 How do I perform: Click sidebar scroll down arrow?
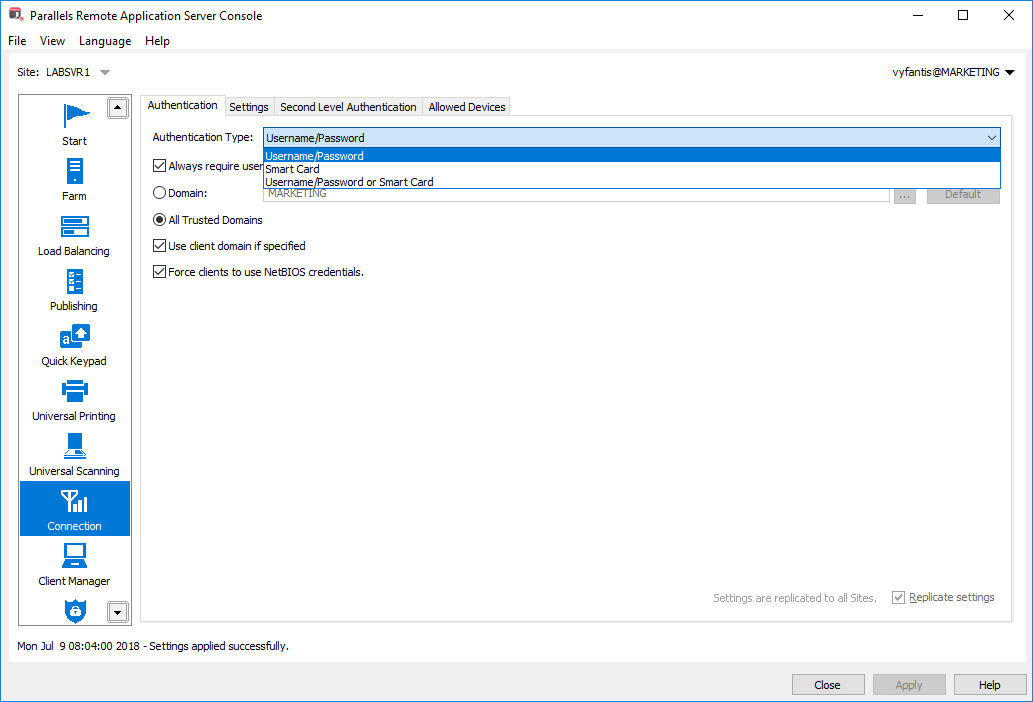pyautogui.click(x=117, y=612)
